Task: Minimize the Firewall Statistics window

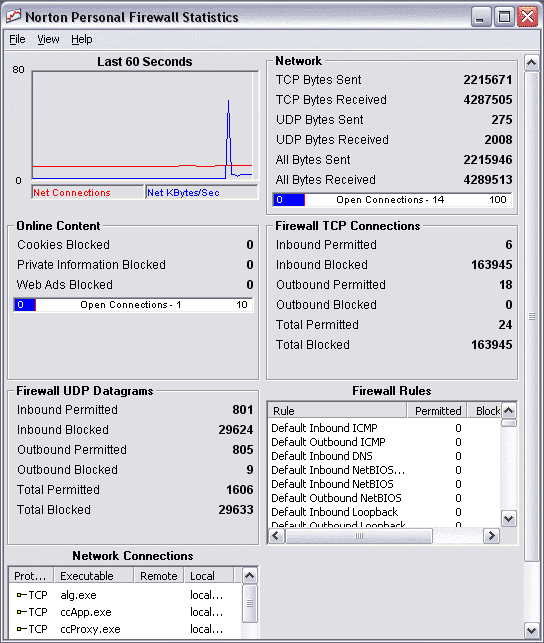Action: (480, 17)
